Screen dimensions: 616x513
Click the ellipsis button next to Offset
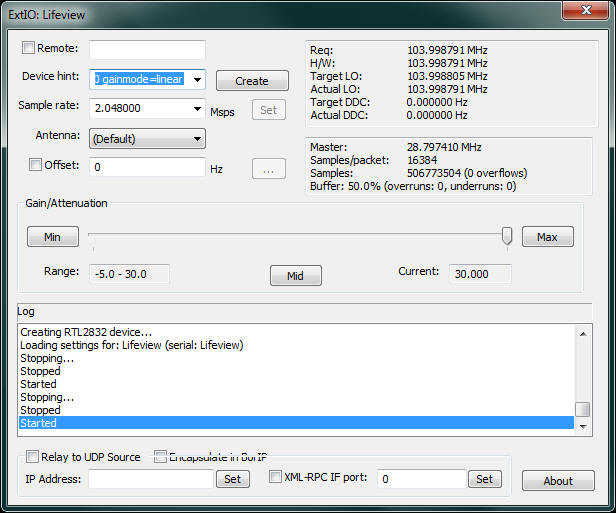click(x=269, y=169)
